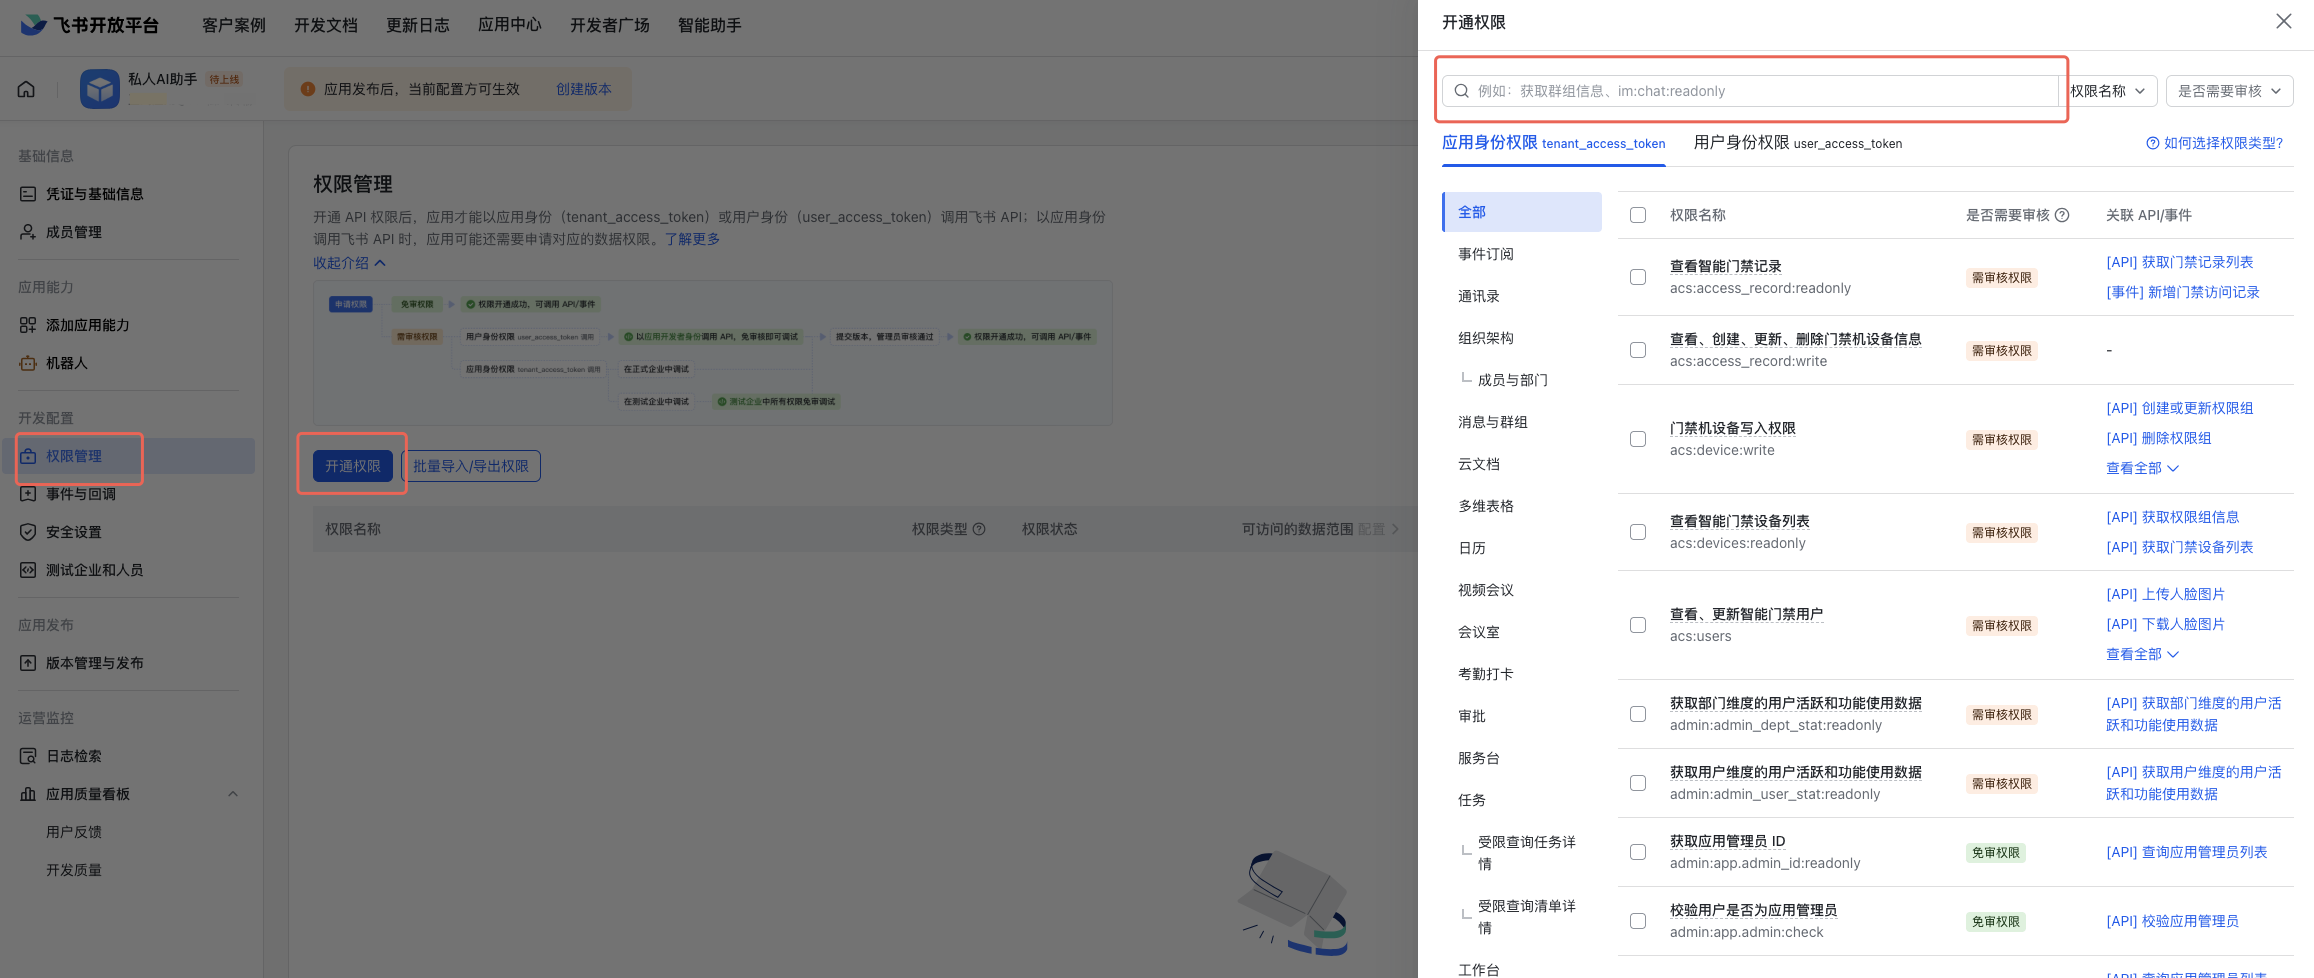Check the 查看智能门禁设备列表 permission
Image resolution: width=2314 pixels, height=978 pixels.
point(1638,532)
